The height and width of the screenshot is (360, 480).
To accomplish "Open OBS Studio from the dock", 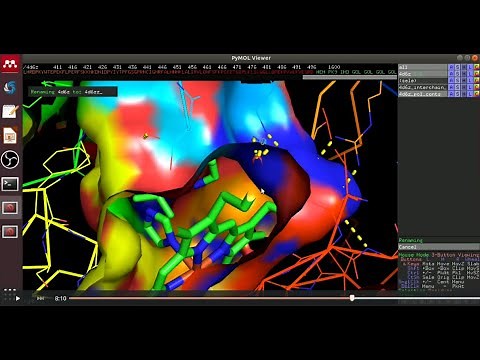I will [10, 160].
